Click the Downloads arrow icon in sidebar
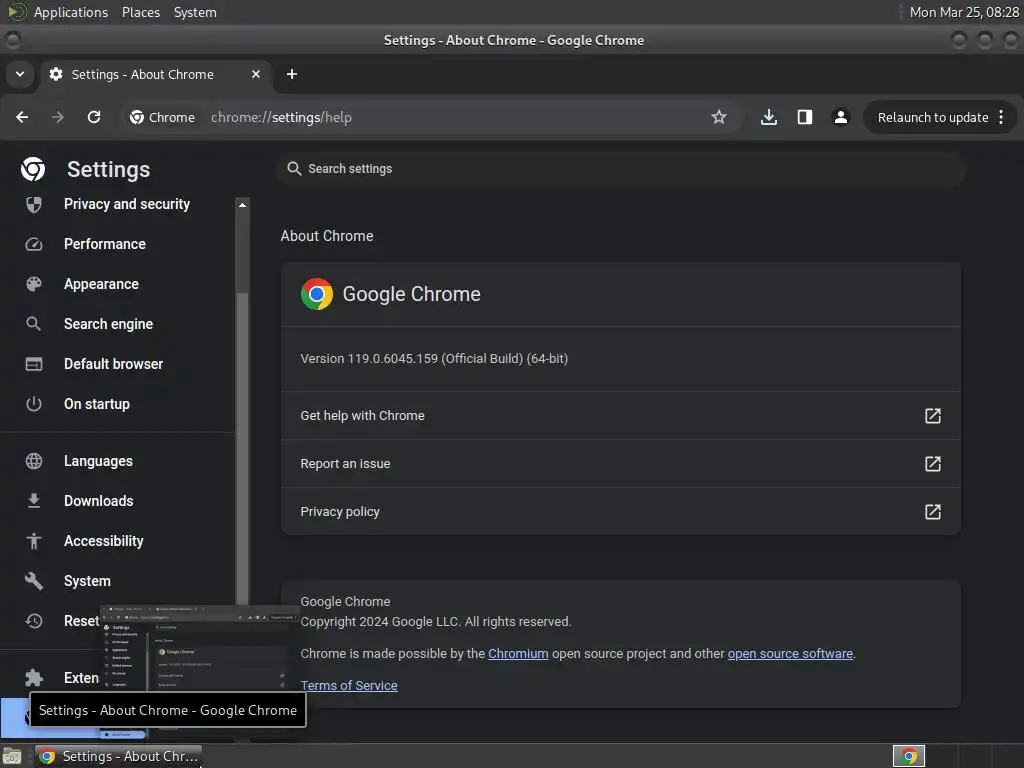 [x=34, y=501]
